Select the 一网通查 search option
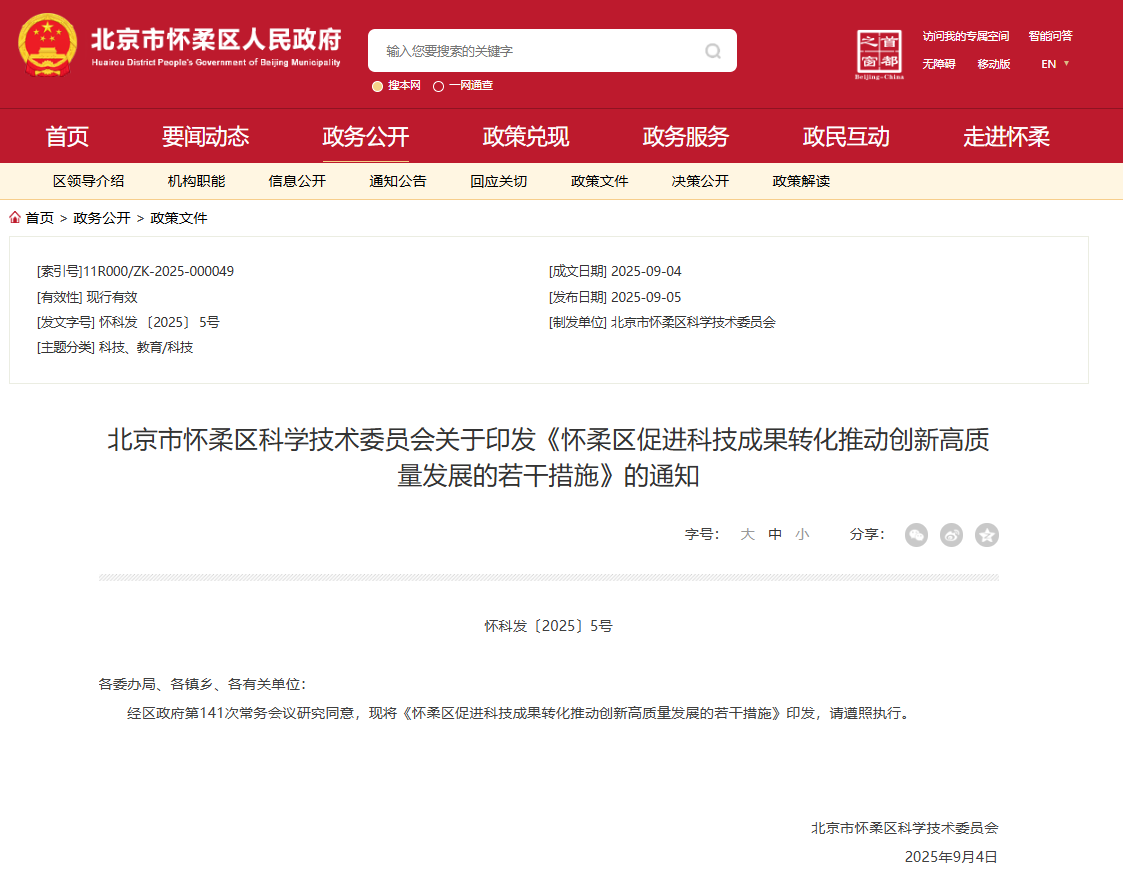Screen dimensions: 1123x876 coord(440,85)
